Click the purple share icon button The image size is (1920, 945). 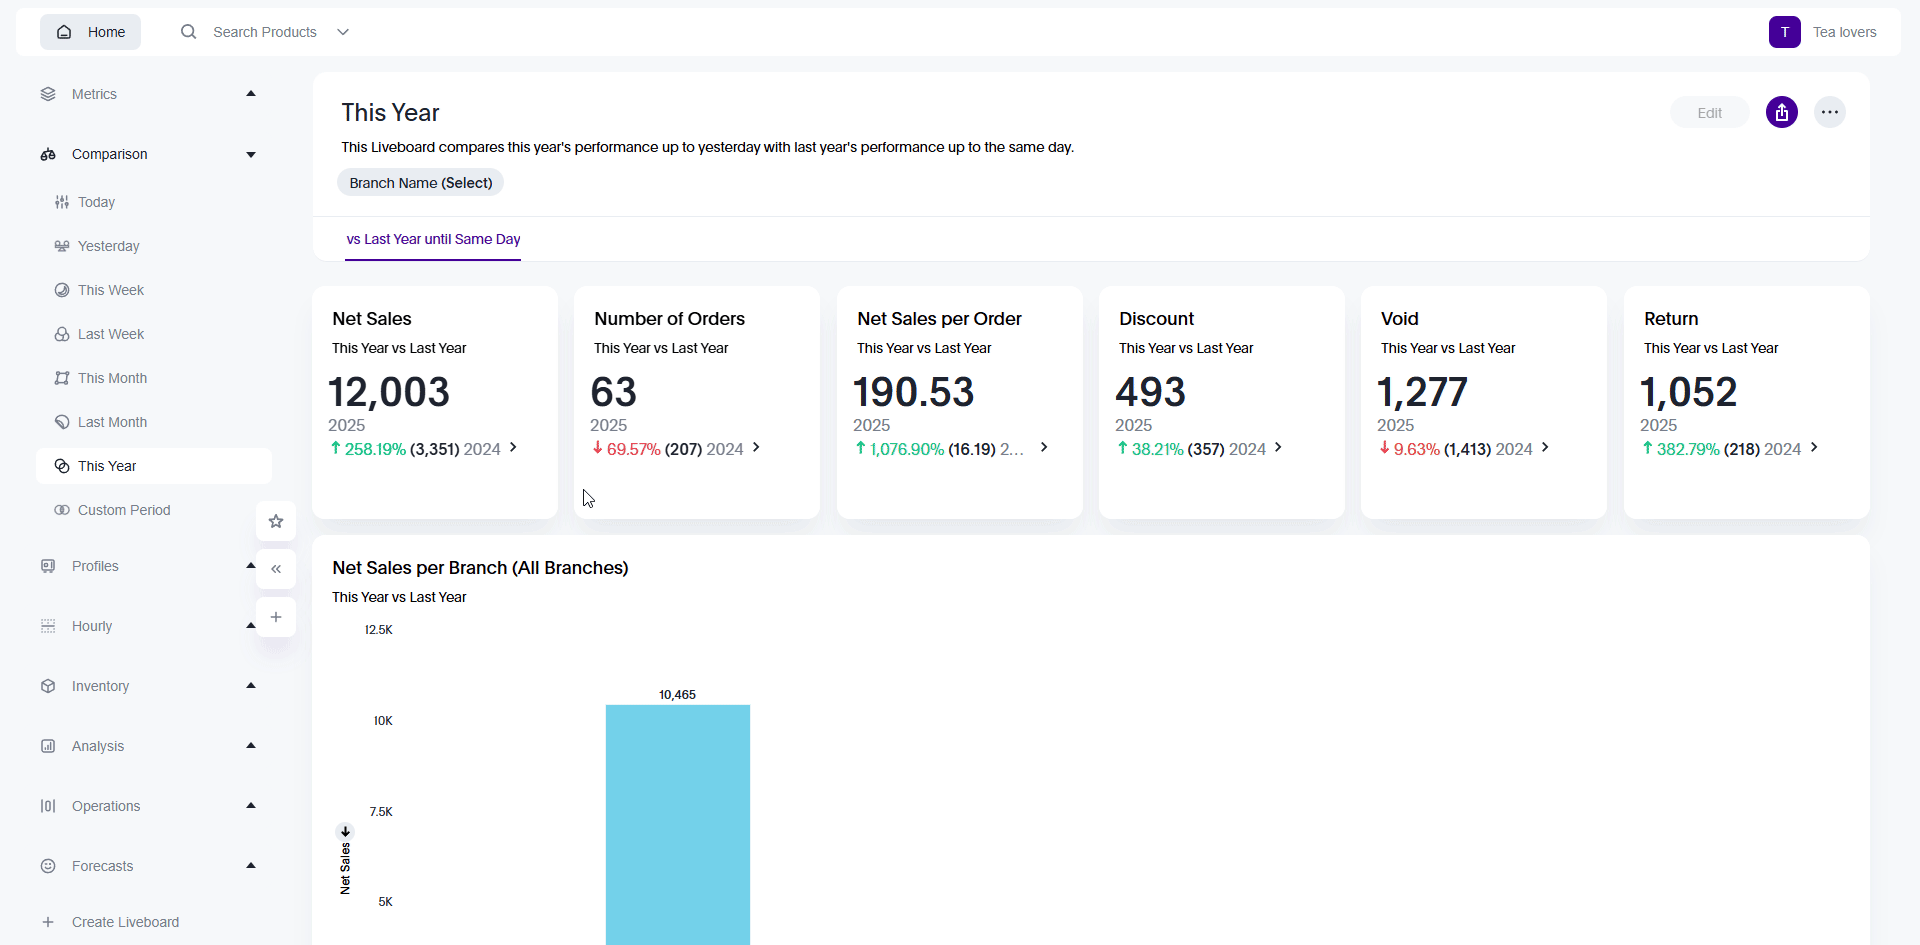1781,112
